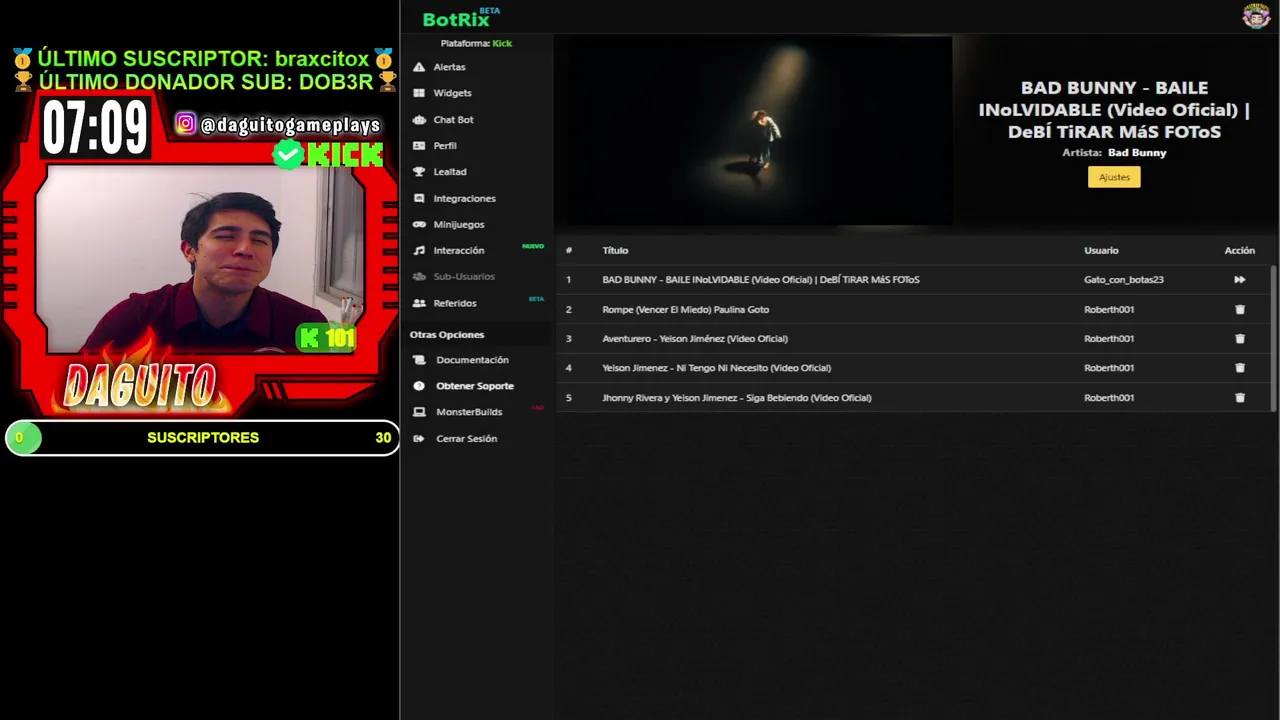This screenshot has height=720, width=1280.
Task: Open Sub-Usuarios in sidebar
Action: pos(464,277)
